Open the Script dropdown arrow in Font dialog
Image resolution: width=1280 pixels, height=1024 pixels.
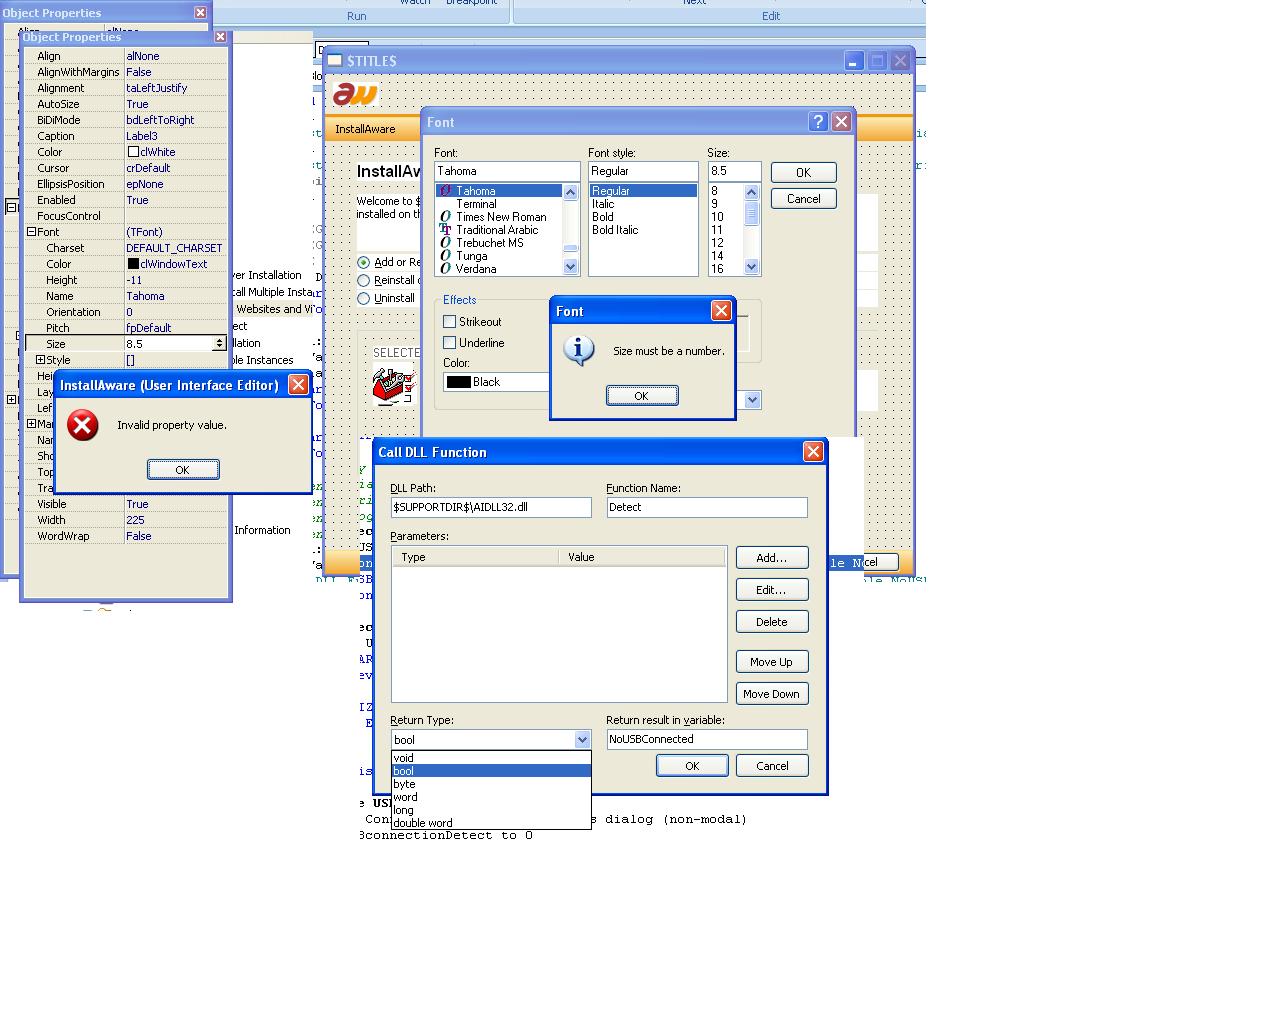pyautogui.click(x=753, y=400)
